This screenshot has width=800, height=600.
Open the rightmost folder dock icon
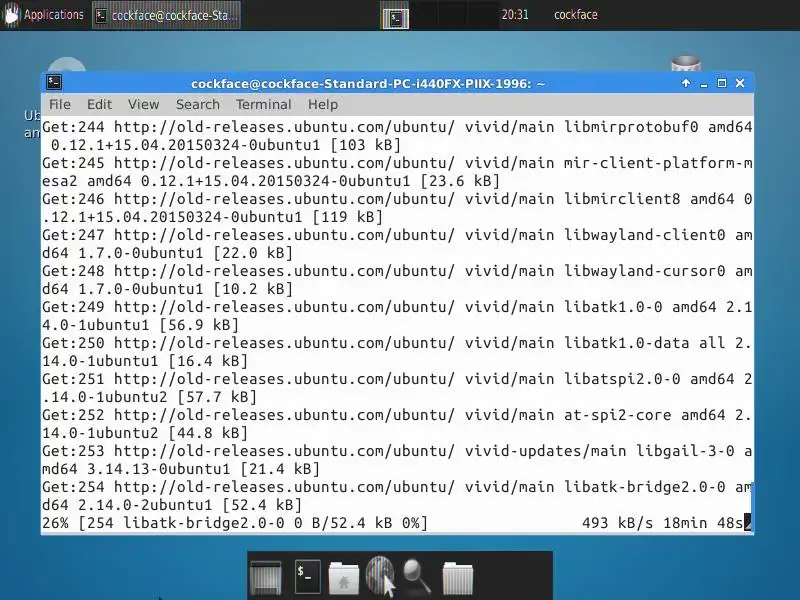tap(458, 578)
